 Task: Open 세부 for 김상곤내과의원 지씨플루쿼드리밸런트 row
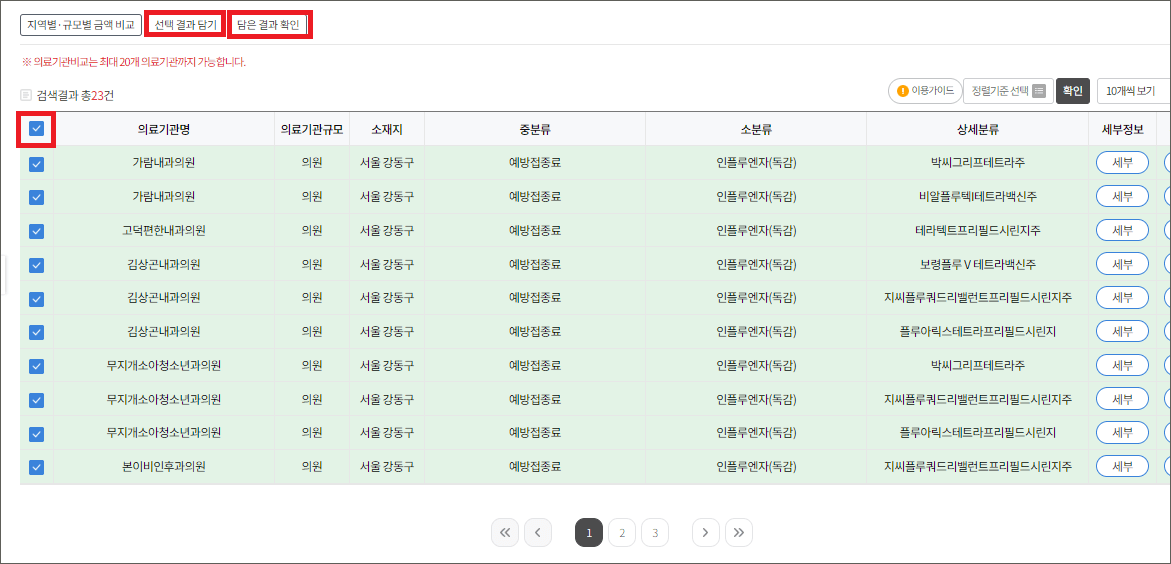coord(1122,297)
